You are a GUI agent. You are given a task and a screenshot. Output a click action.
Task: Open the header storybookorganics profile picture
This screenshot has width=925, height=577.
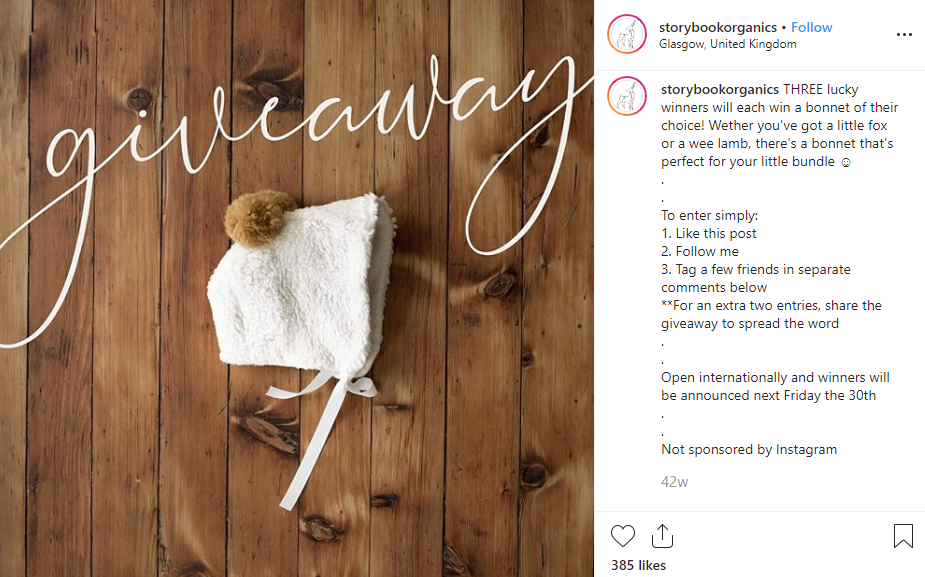click(626, 34)
